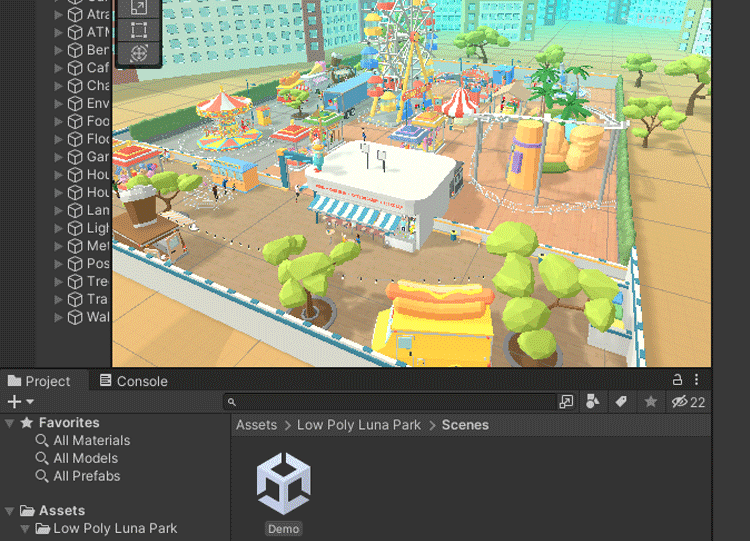Collapse the Favorites section
The height and width of the screenshot is (556, 750).
[x=10, y=423]
